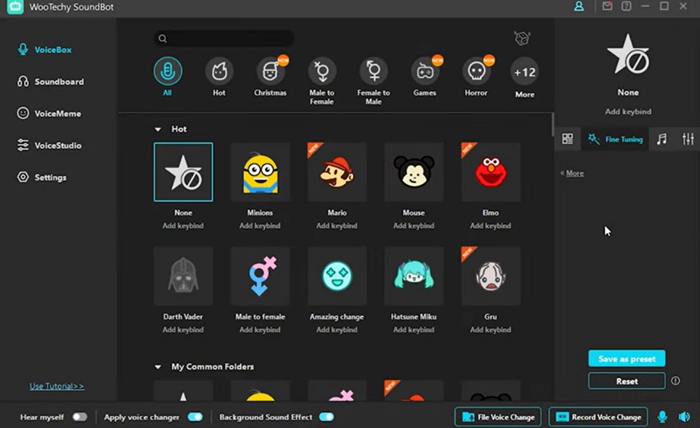The image size is (700, 428).
Task: Select the Hot category icon
Action: point(219,71)
